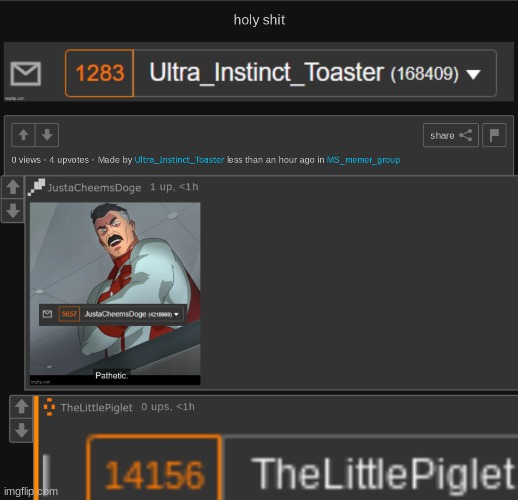
Task: Open the JustaCheemsDoge commenter profile name
Action: pos(94,187)
